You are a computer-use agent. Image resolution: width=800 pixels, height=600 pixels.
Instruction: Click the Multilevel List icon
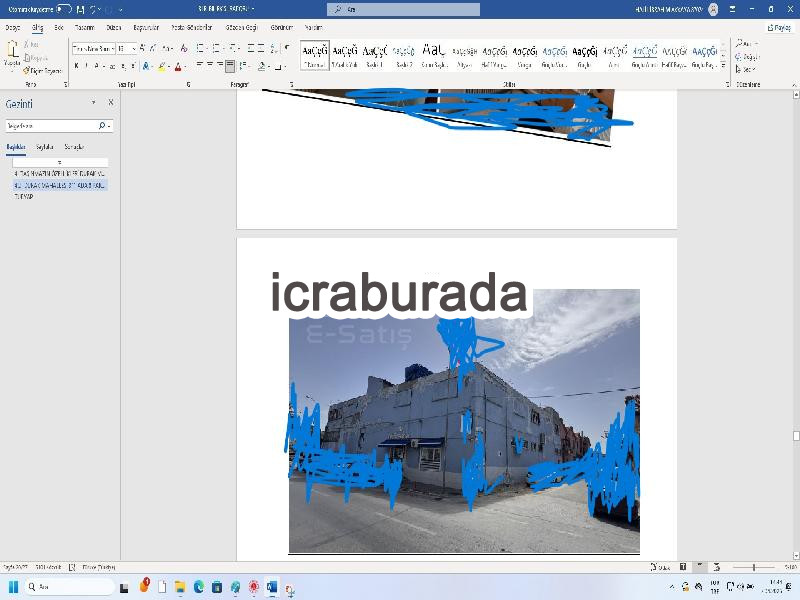pyautogui.click(x=233, y=48)
